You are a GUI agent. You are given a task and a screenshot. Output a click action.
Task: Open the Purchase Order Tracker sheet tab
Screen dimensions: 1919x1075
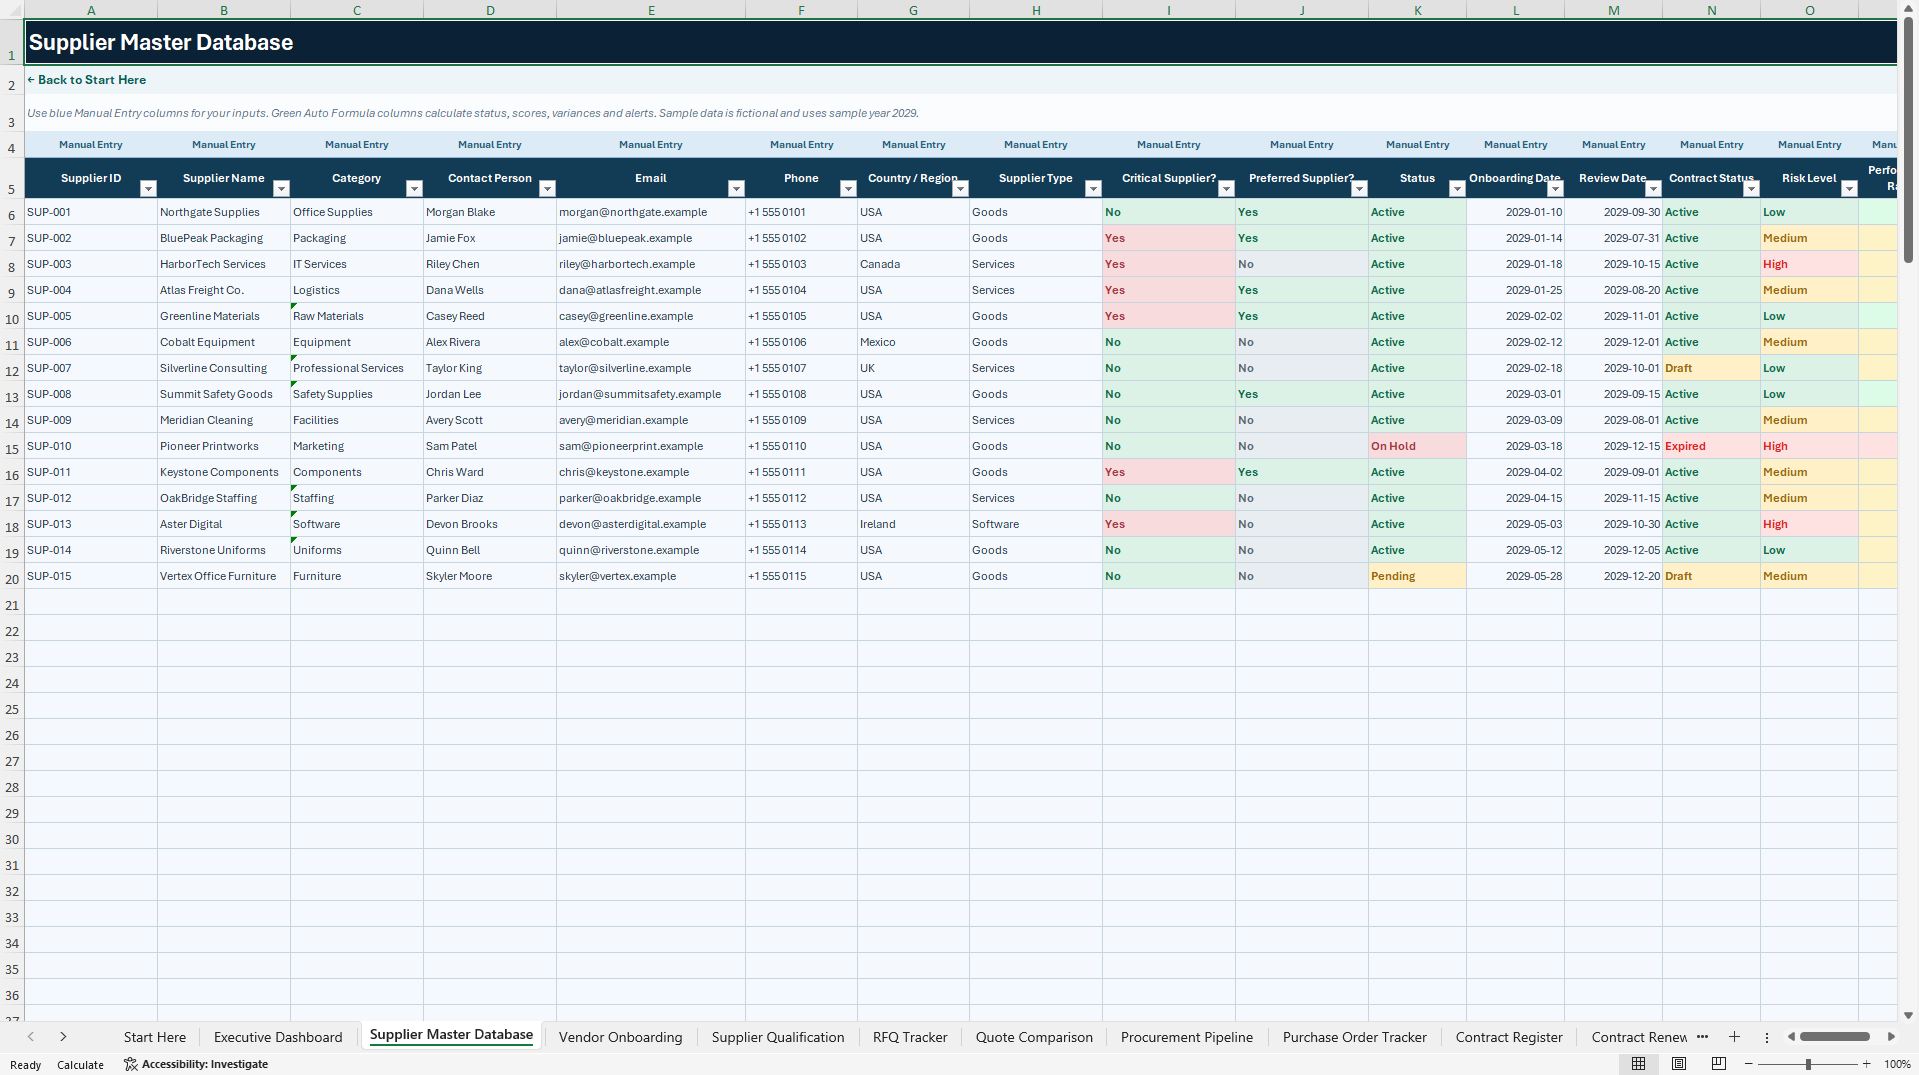tap(1355, 1037)
